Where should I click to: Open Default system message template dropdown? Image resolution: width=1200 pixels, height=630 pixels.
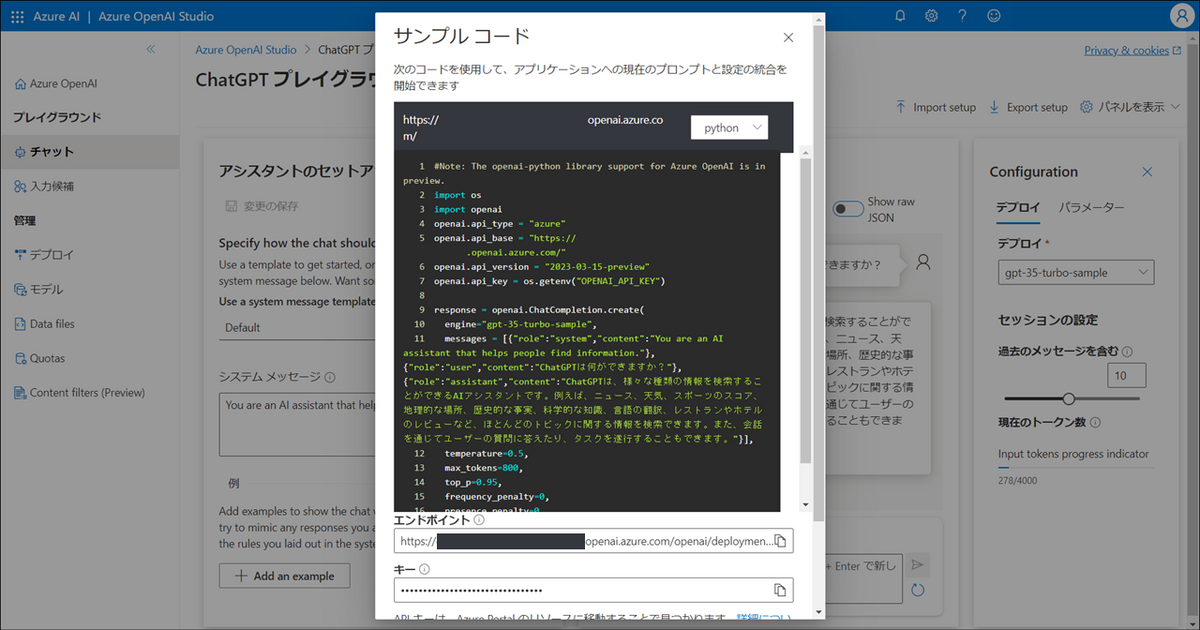297,327
